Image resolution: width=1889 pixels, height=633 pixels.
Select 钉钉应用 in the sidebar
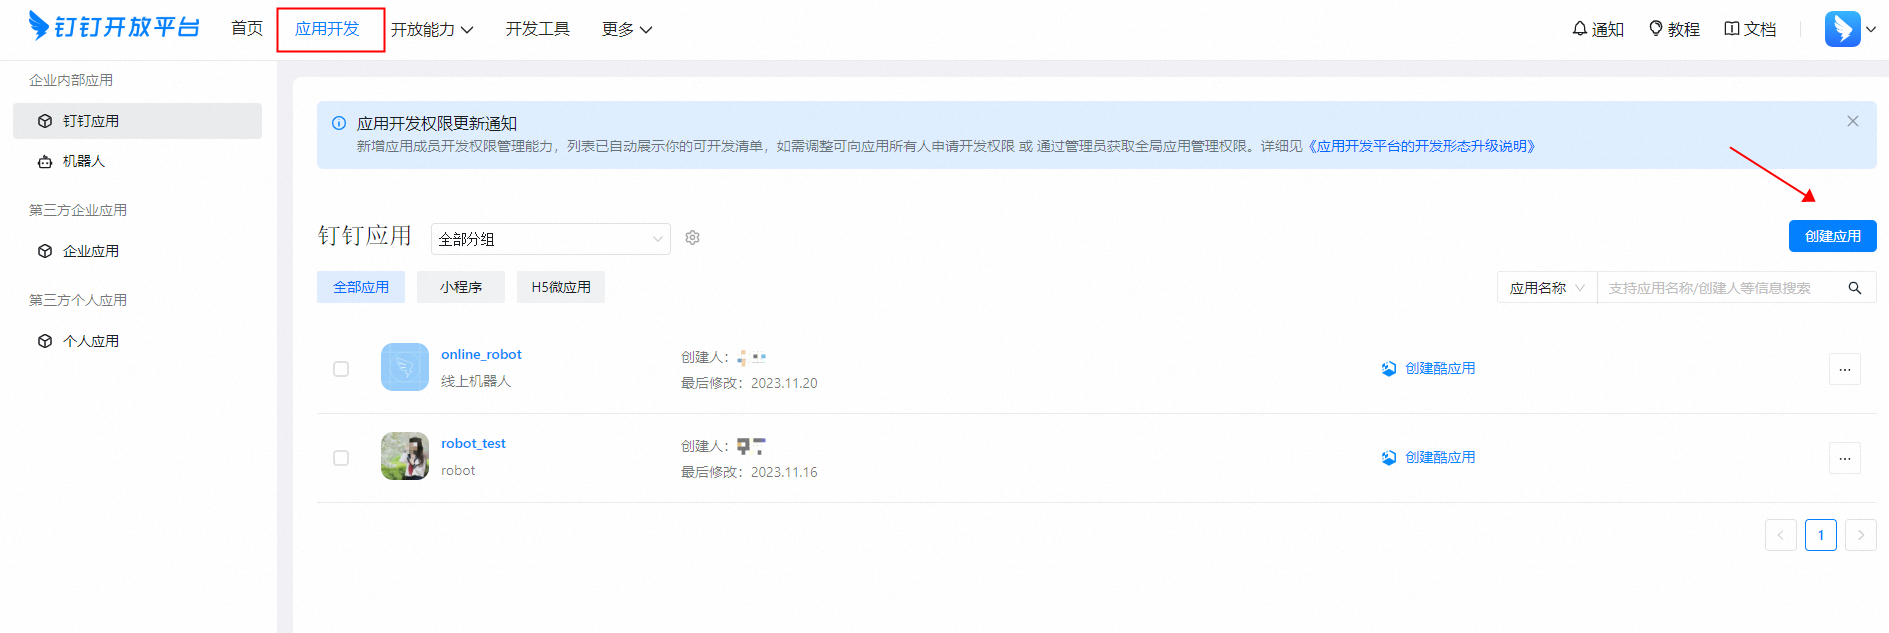(137, 121)
